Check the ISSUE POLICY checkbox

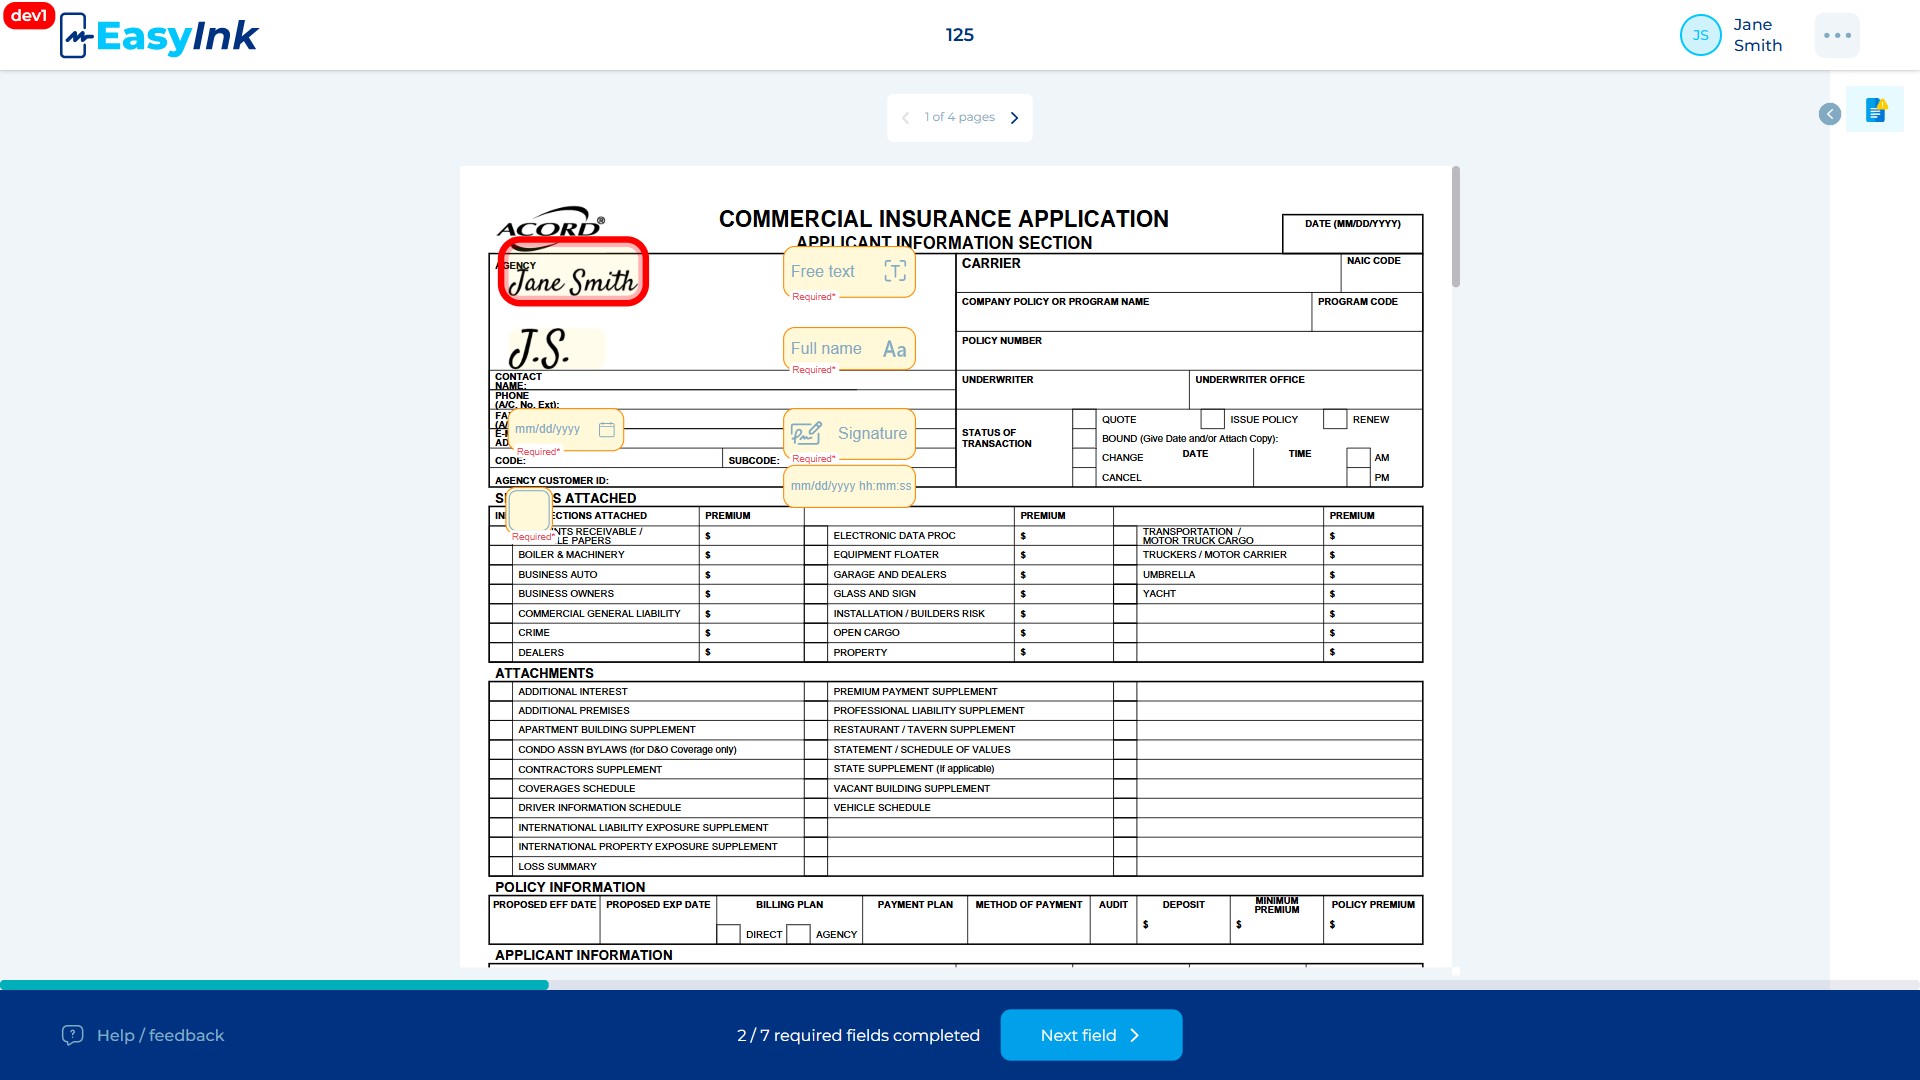click(x=1212, y=419)
